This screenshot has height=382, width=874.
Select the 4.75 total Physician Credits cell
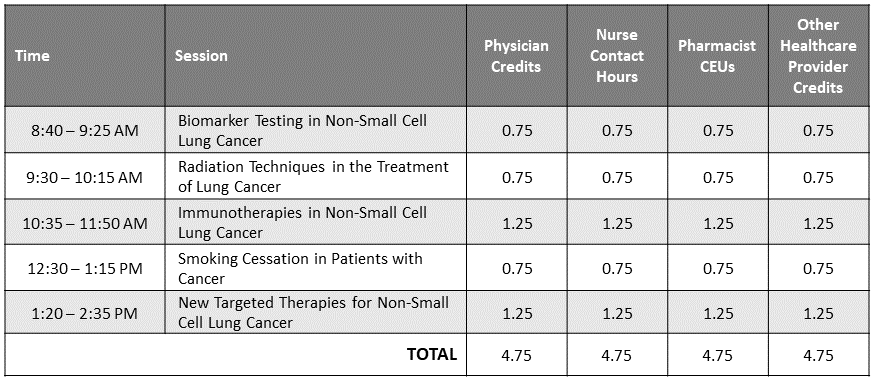[517, 354]
